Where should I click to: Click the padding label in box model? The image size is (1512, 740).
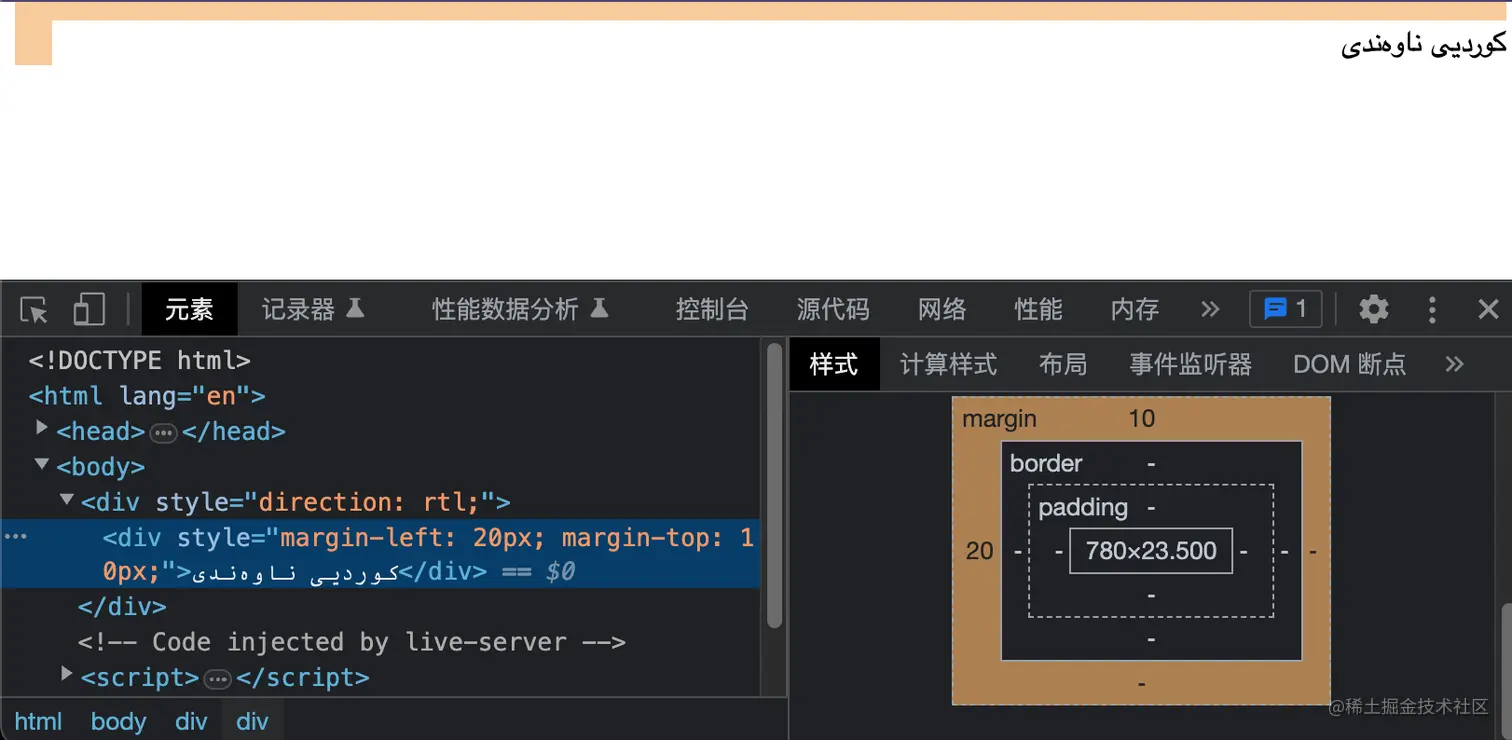pyautogui.click(x=1083, y=507)
